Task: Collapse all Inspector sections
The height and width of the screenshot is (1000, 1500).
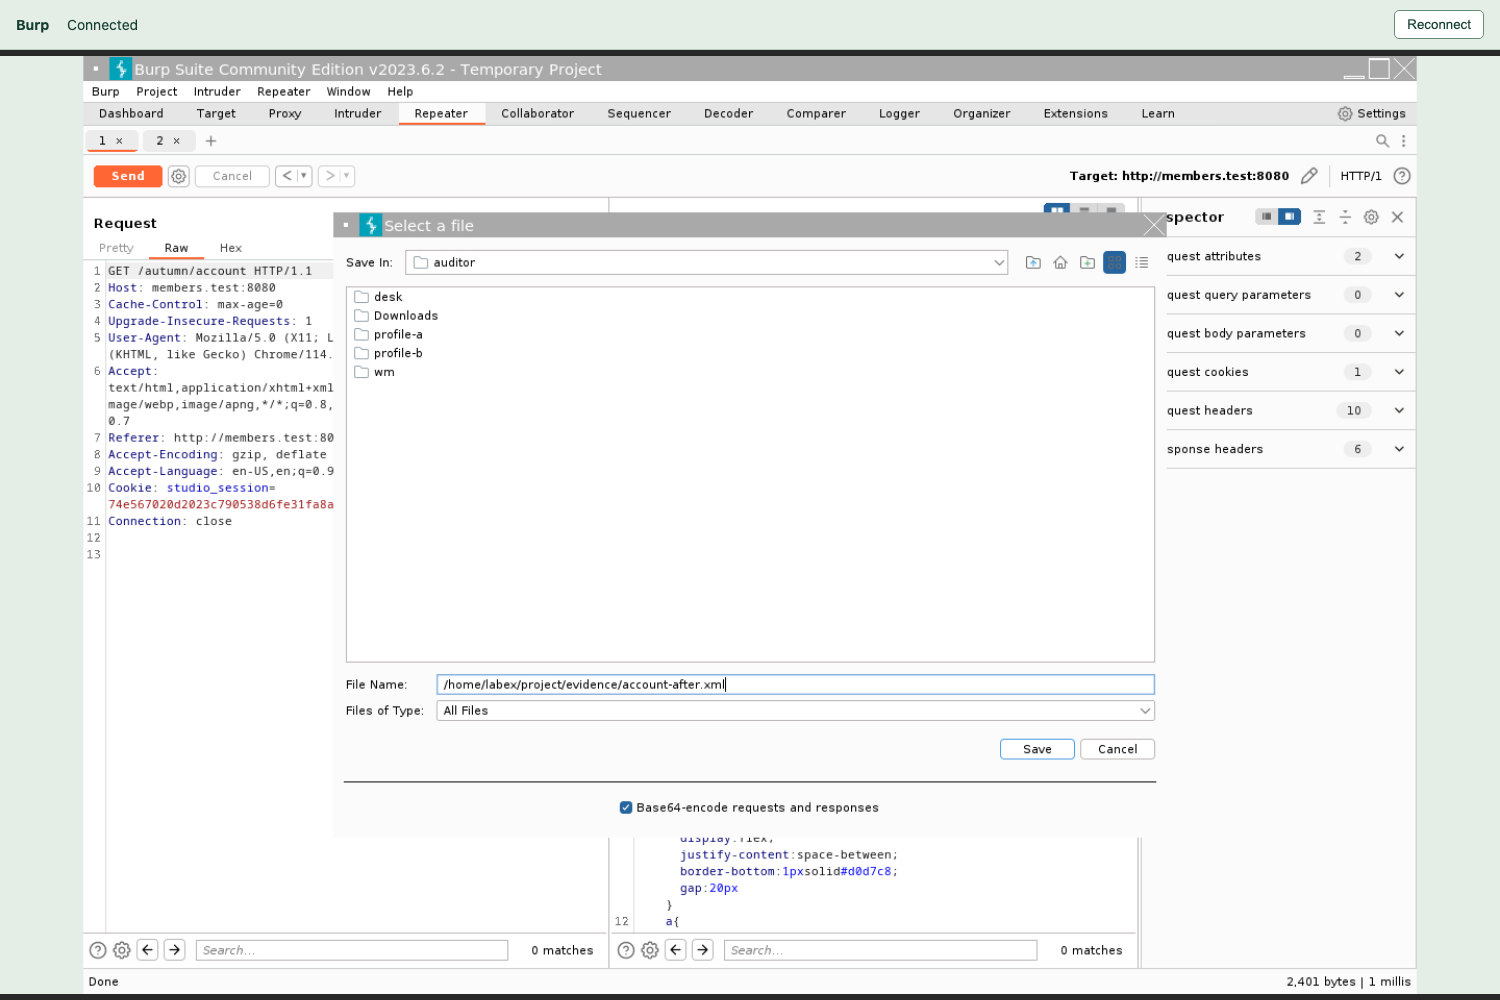Action: click(x=1345, y=217)
